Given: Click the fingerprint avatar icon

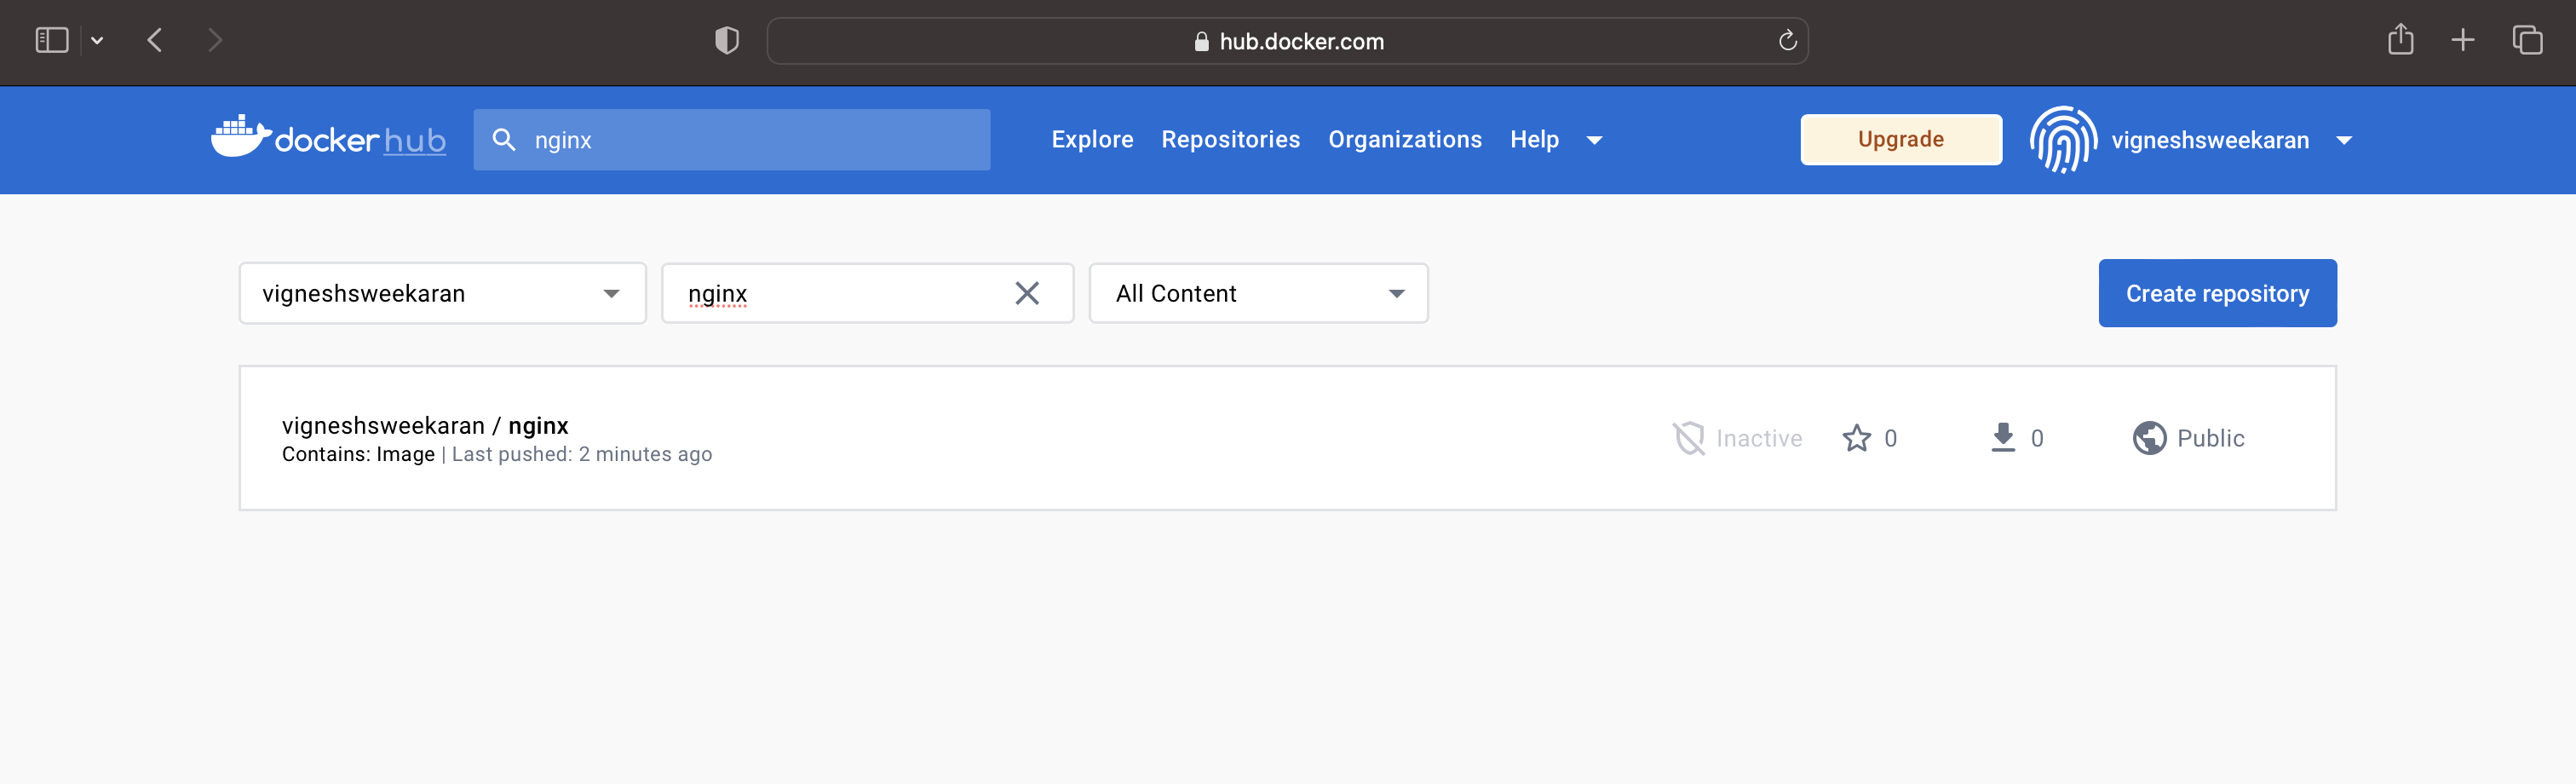Looking at the screenshot, I should (2063, 140).
